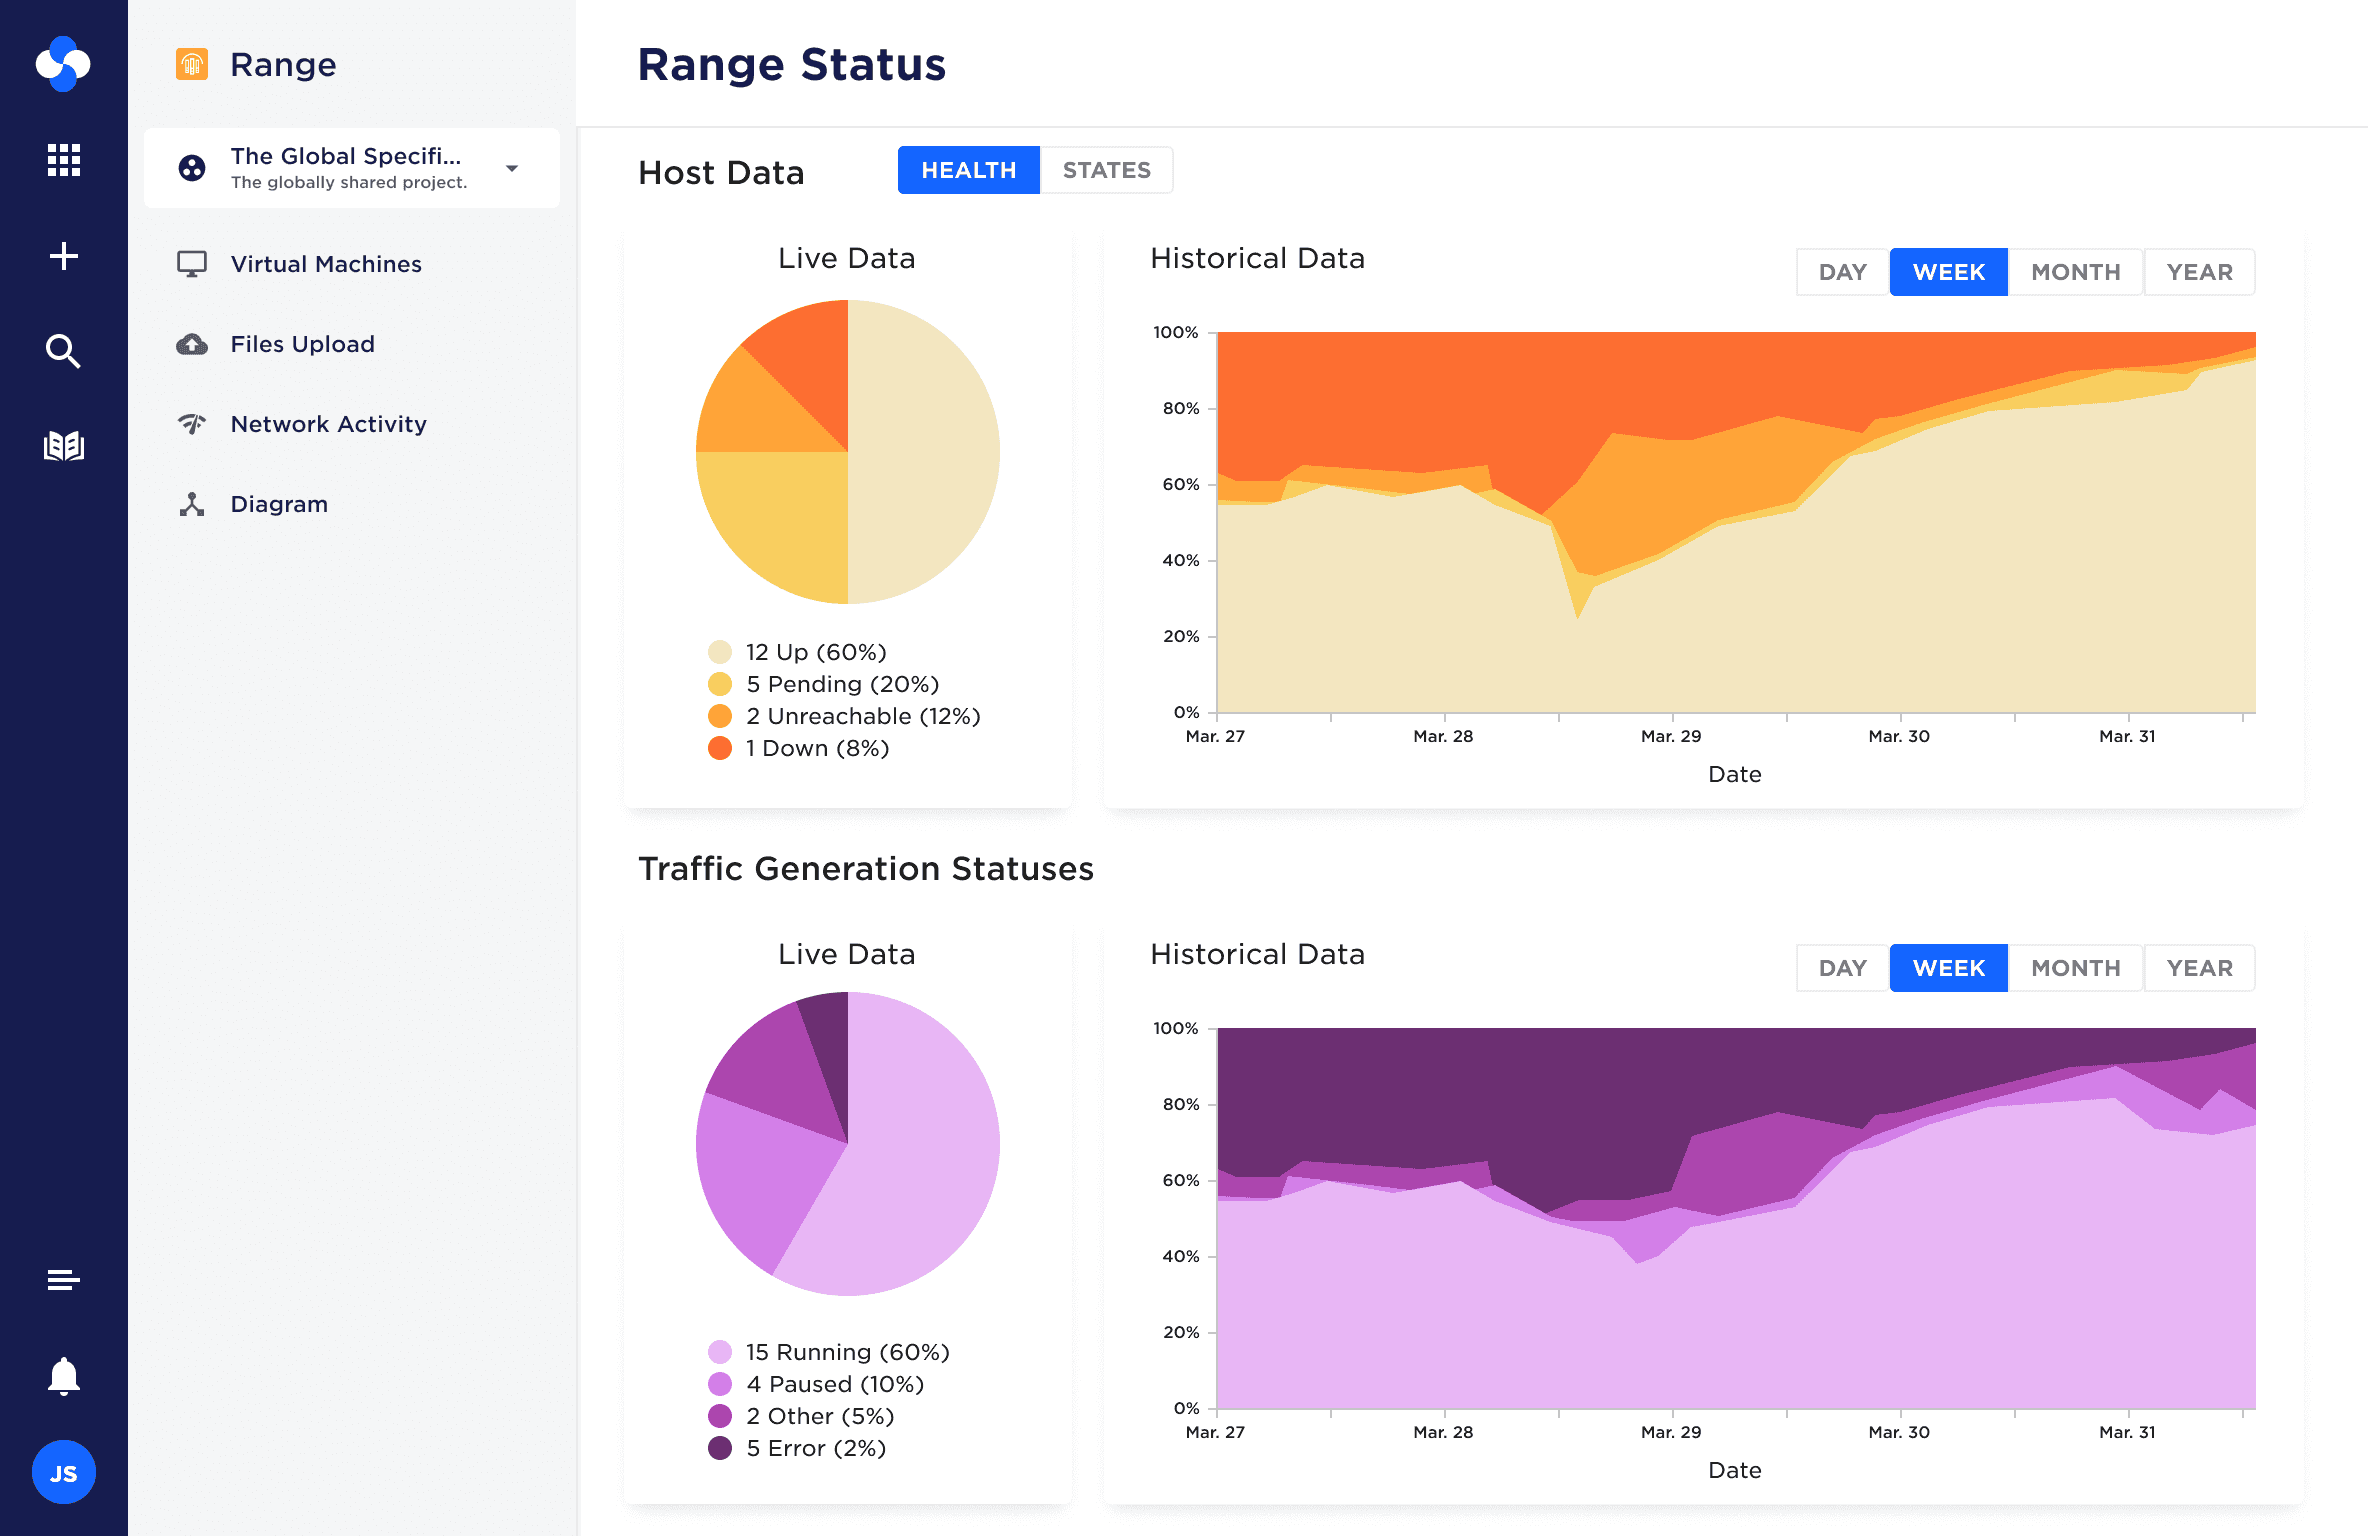Click the 'Host Data' section label
The height and width of the screenshot is (1536, 2368).
click(721, 172)
